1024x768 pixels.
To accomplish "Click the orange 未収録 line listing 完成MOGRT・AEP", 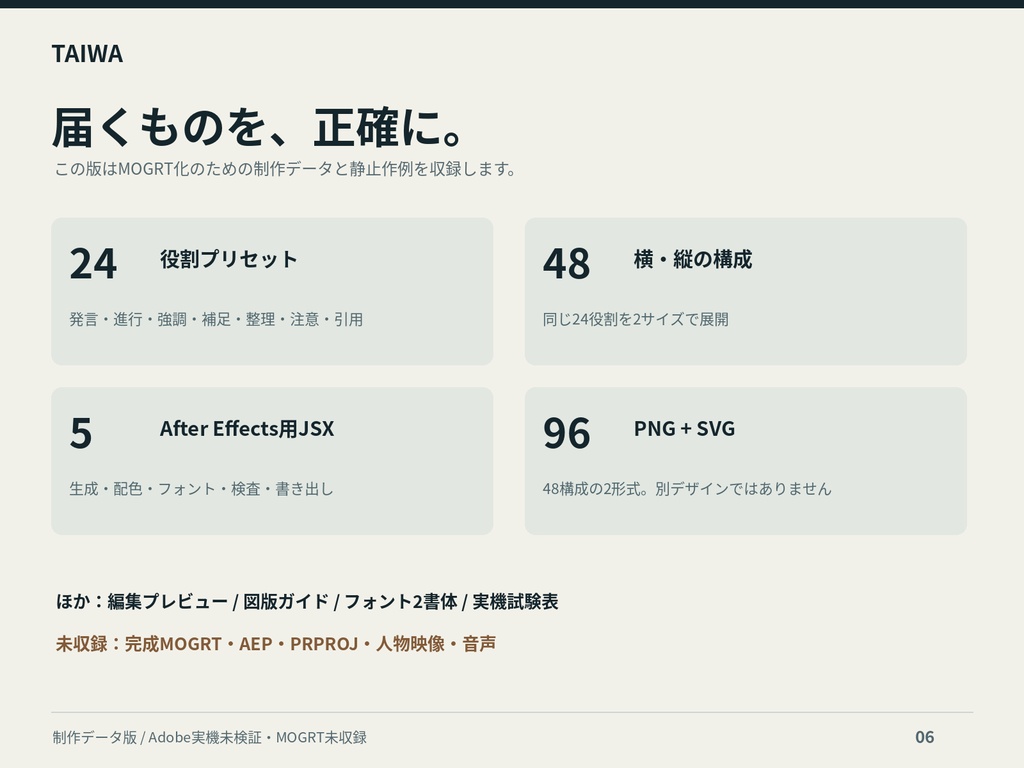I will click(276, 644).
